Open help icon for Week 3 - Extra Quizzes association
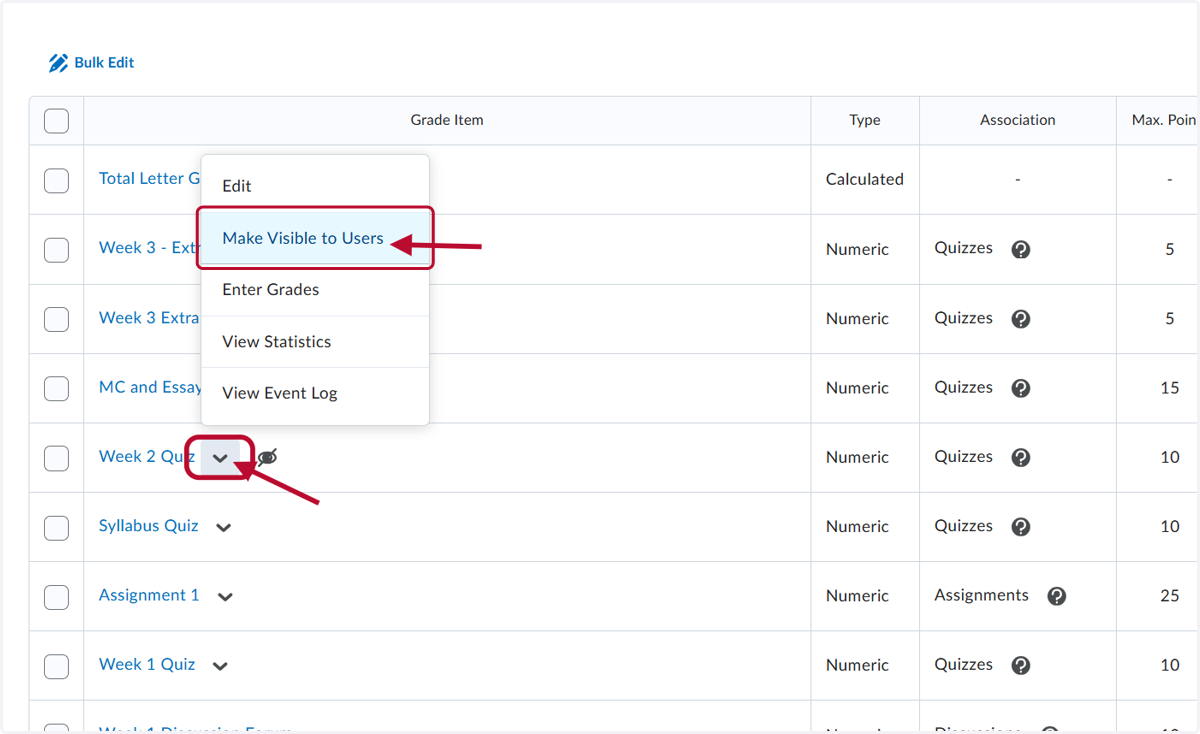Viewport: 1200px width, 734px height. (1021, 249)
